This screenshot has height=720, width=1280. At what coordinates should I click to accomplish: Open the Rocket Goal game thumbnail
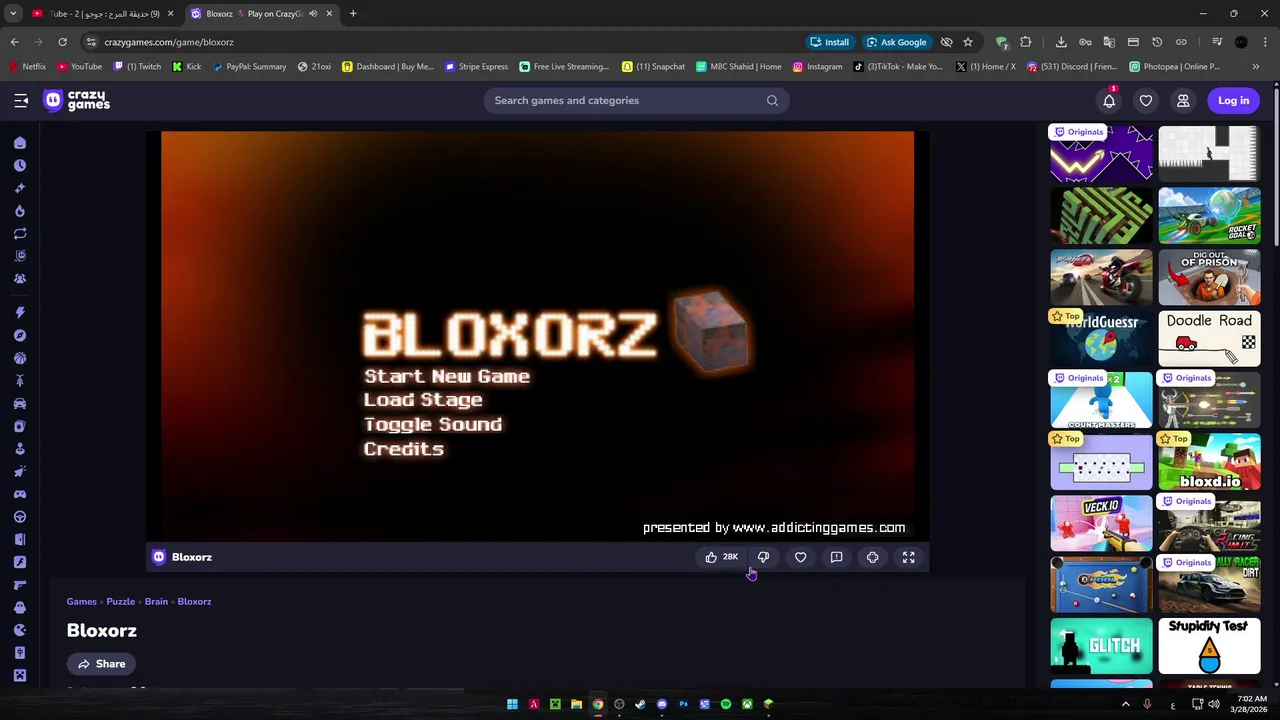tap(1209, 216)
